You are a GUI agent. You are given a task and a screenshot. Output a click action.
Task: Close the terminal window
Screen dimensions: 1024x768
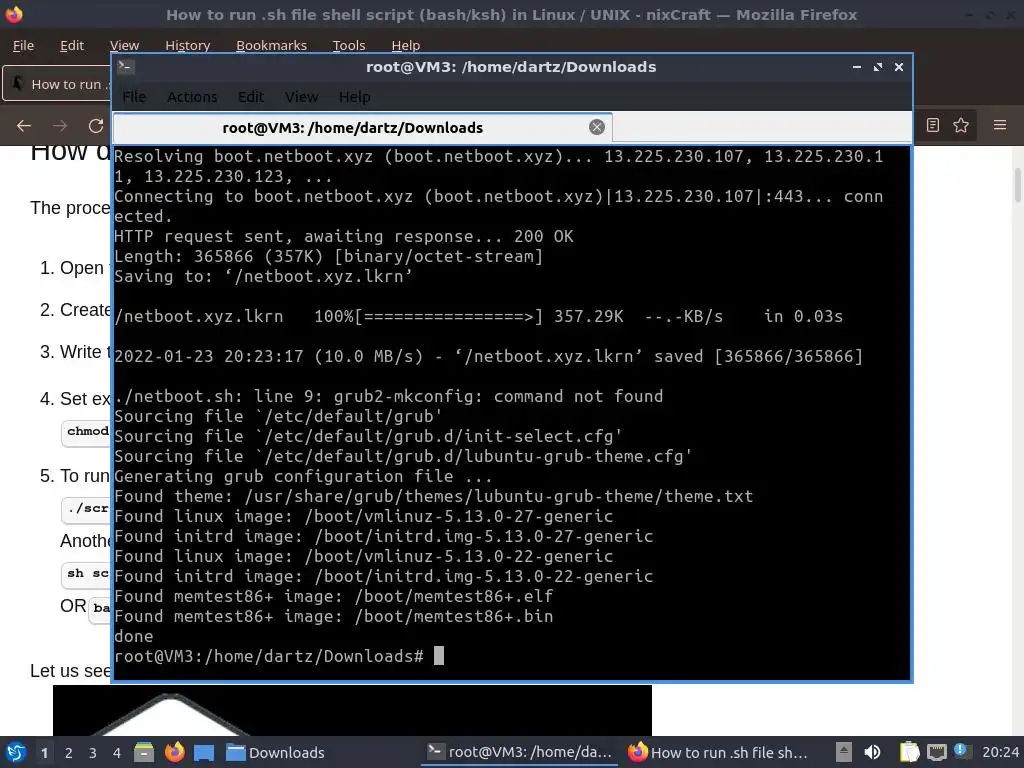[x=899, y=67]
